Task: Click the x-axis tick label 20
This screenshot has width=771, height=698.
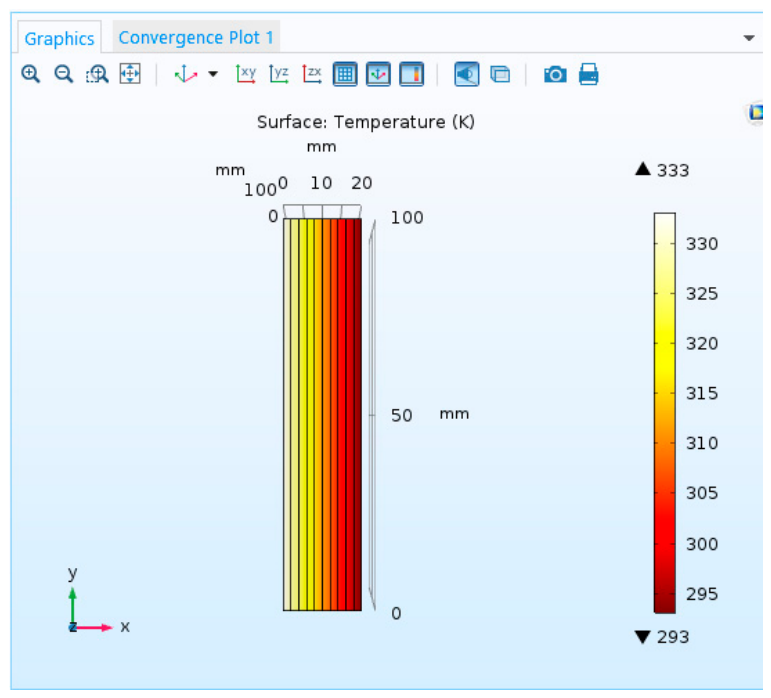Action: [x=361, y=183]
